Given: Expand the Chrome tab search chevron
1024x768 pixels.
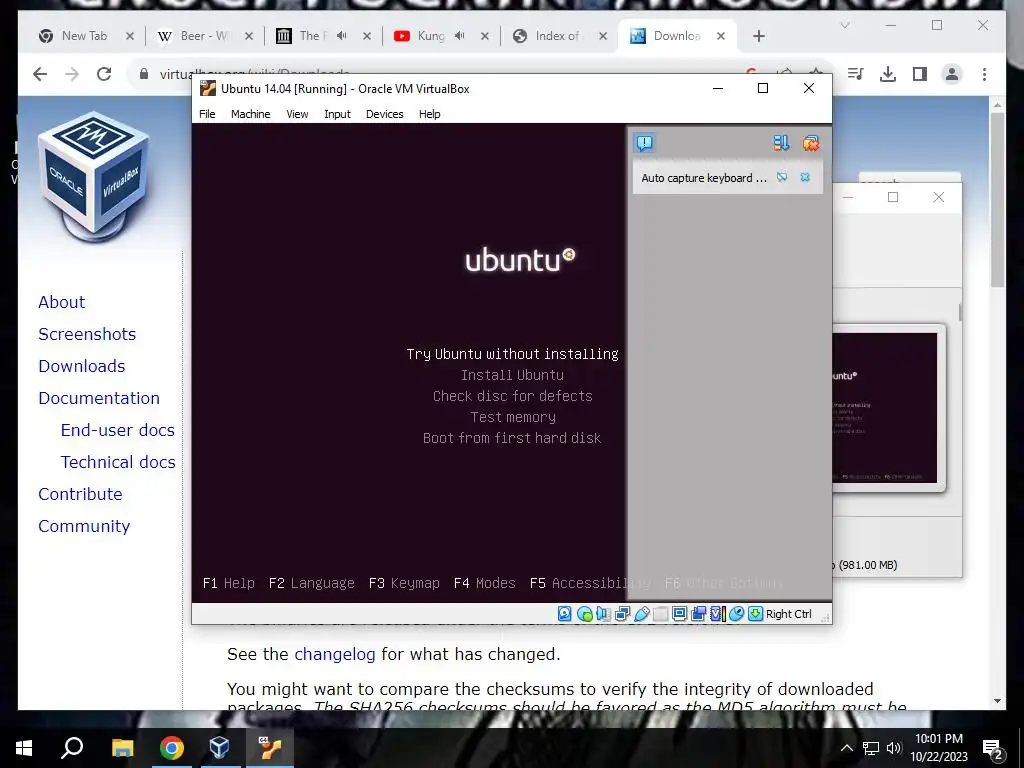Looking at the screenshot, I should [x=844, y=25].
